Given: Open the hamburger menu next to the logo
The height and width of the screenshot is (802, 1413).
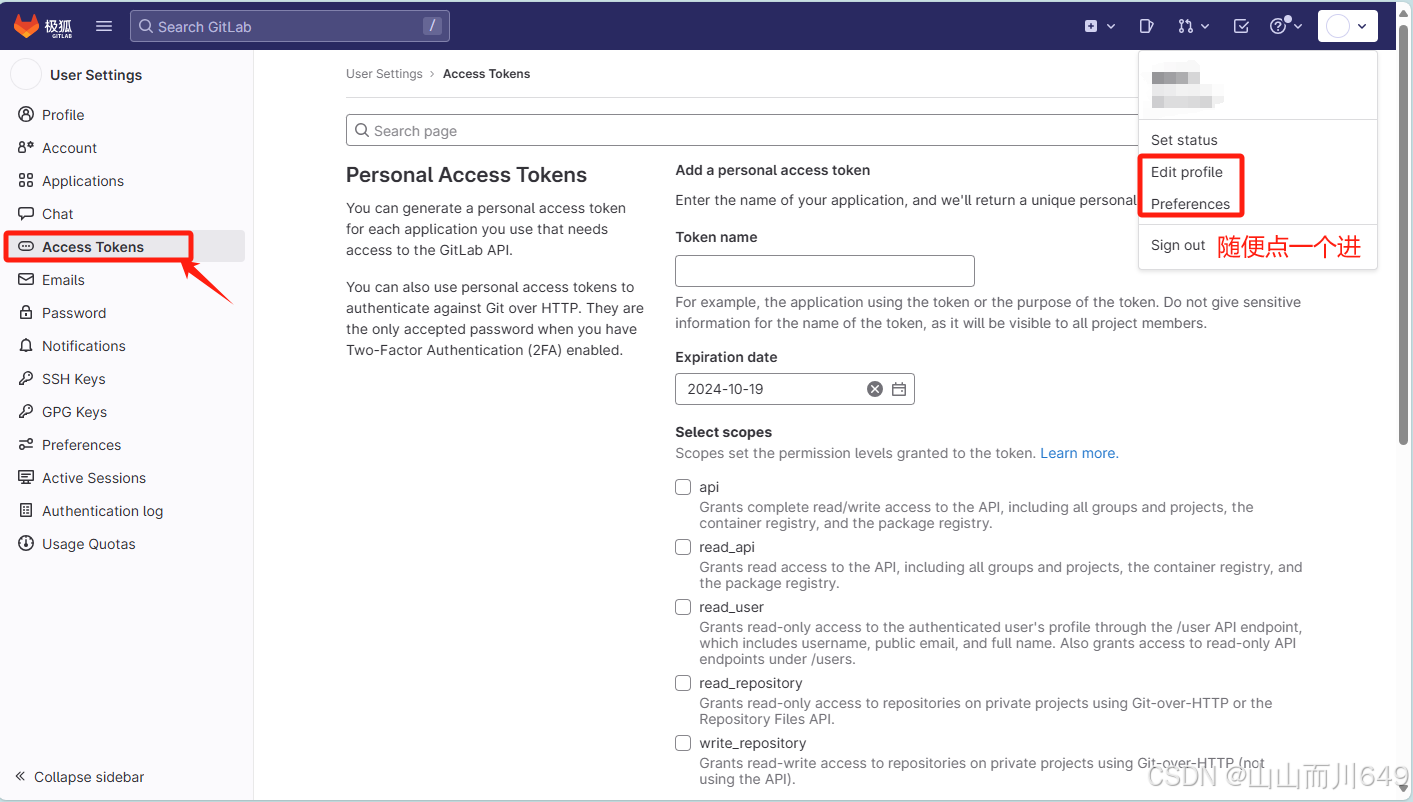Looking at the screenshot, I should pyautogui.click(x=103, y=26).
